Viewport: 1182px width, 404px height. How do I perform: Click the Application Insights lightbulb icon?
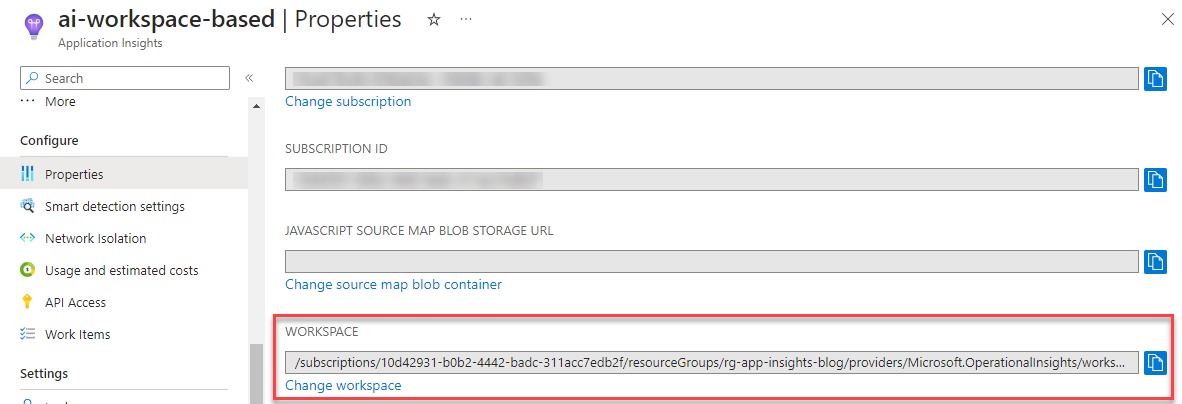(35, 27)
